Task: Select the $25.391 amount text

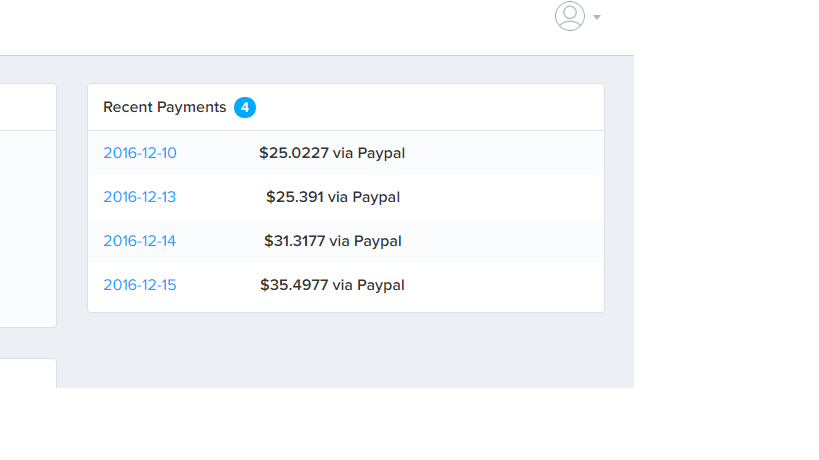Action: coord(295,197)
